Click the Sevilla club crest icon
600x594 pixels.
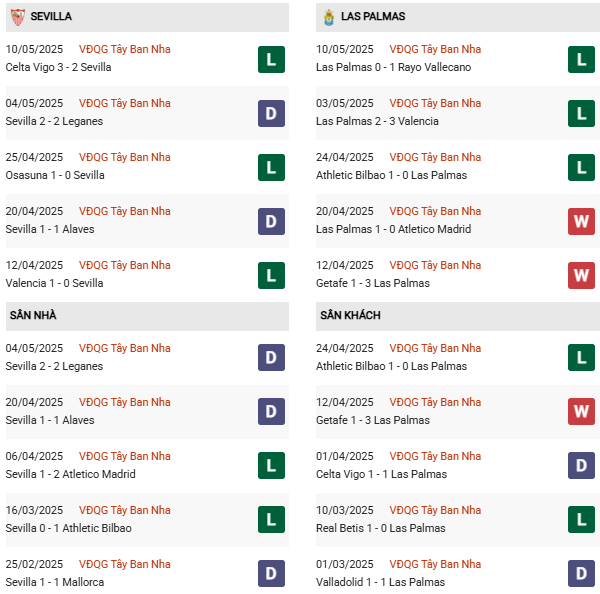(17, 17)
